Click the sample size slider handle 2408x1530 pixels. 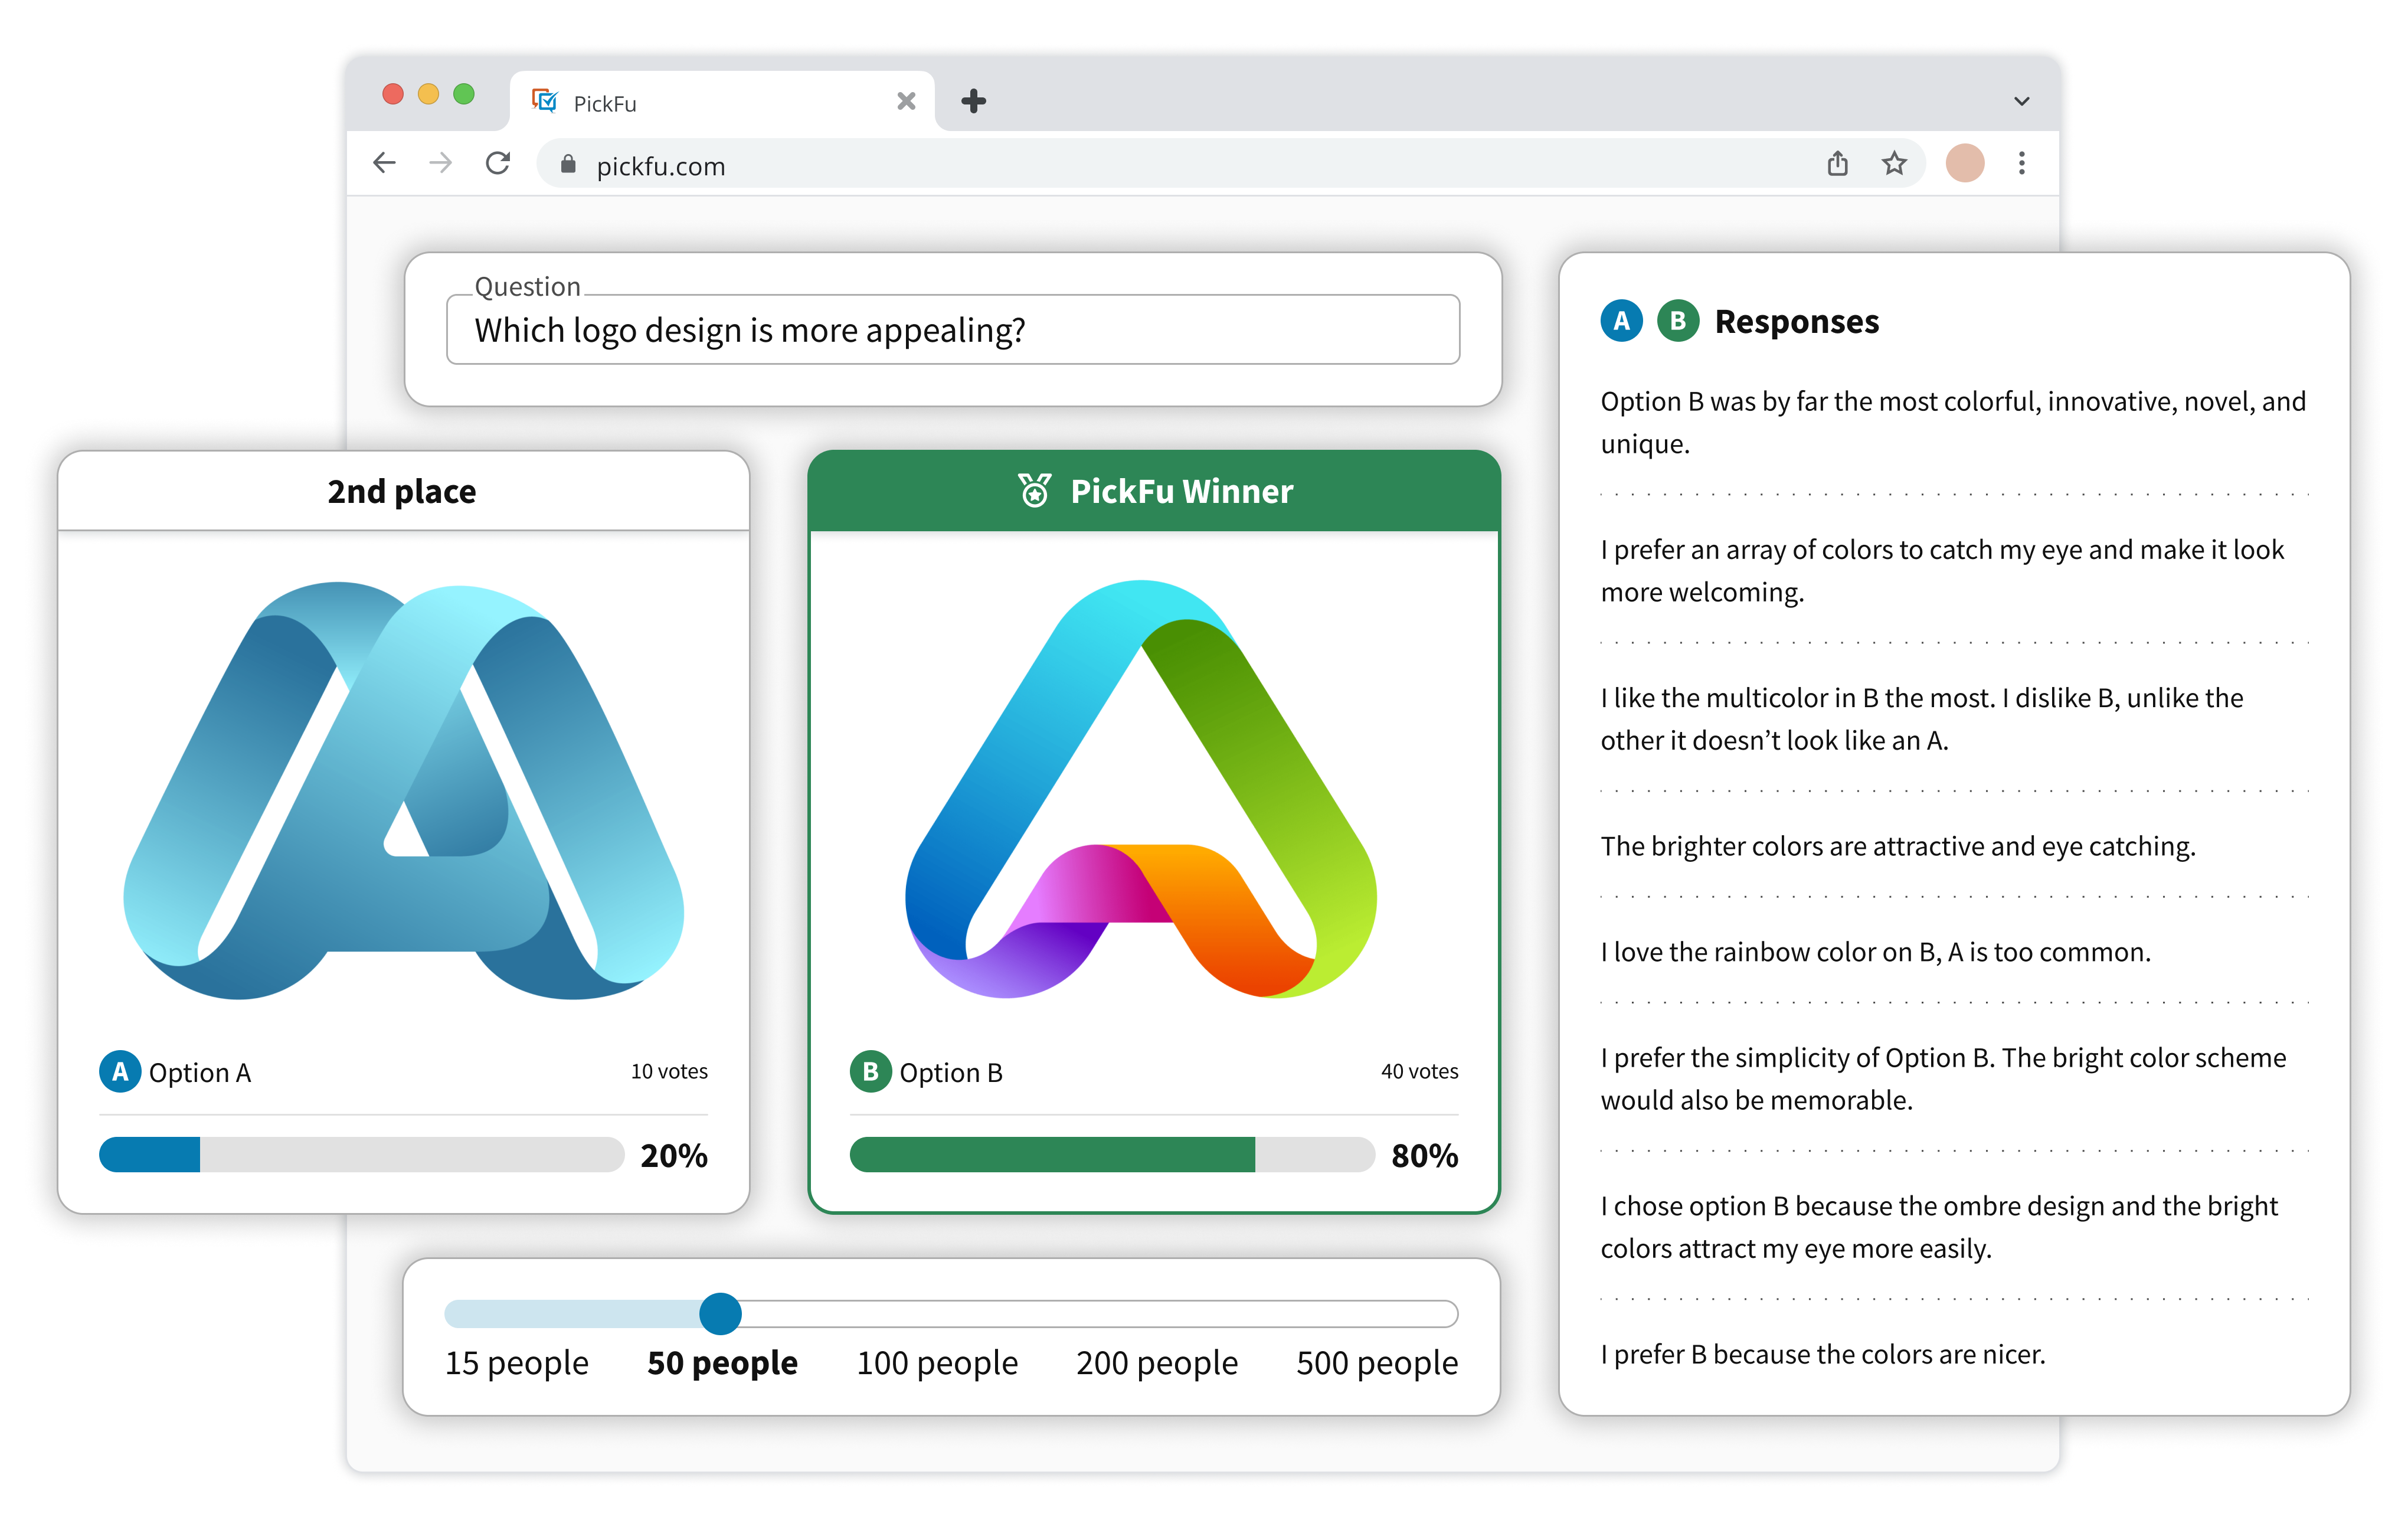[x=720, y=1313]
